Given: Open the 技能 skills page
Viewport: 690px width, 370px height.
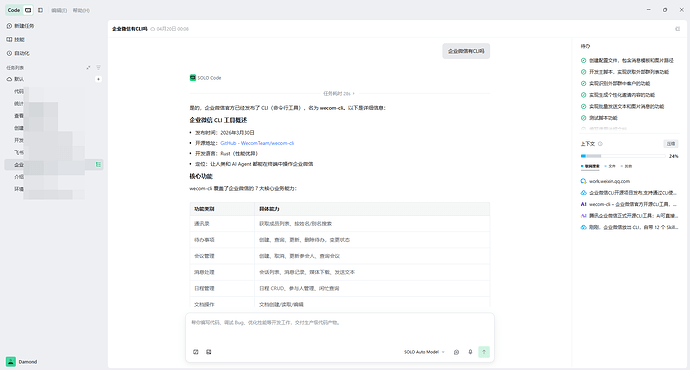Looking at the screenshot, I should point(16,40).
